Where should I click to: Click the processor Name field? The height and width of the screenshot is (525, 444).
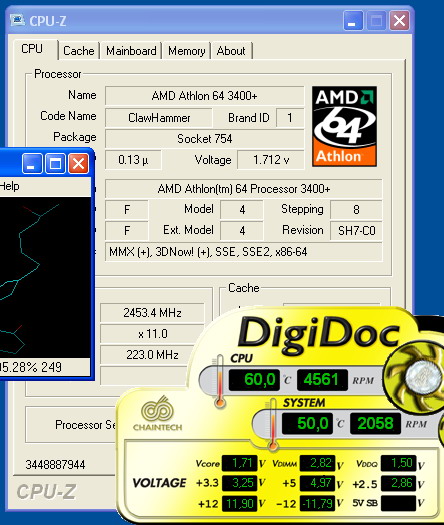click(x=205, y=96)
